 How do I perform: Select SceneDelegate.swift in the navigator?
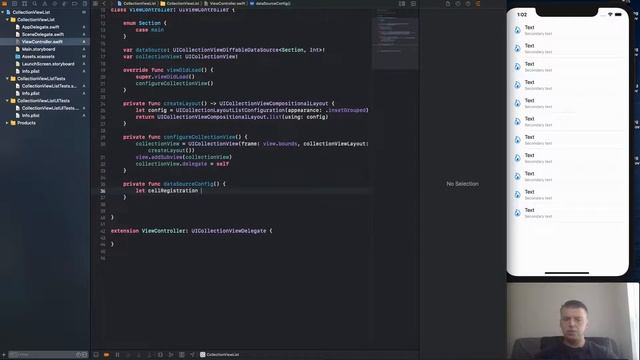[x=42, y=34]
